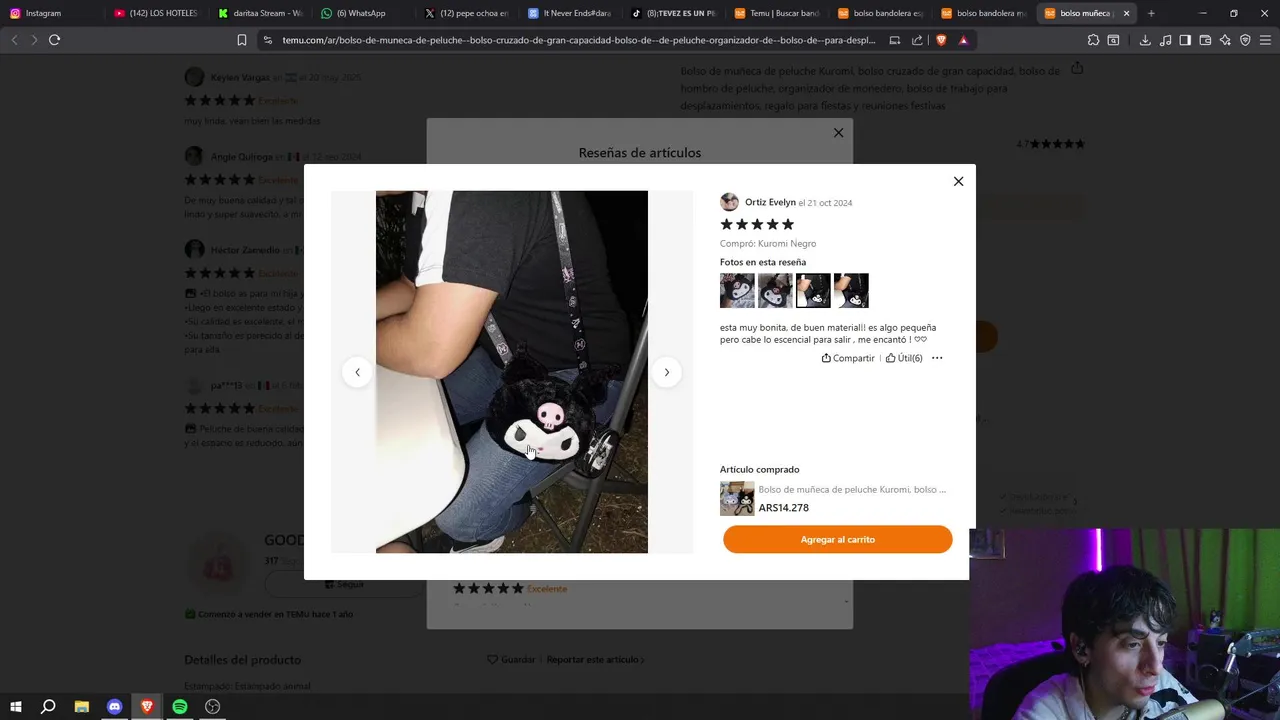Image resolution: width=1280 pixels, height=720 pixels.
Task: Switch to the daritaa Stream tab
Action: tap(259, 13)
